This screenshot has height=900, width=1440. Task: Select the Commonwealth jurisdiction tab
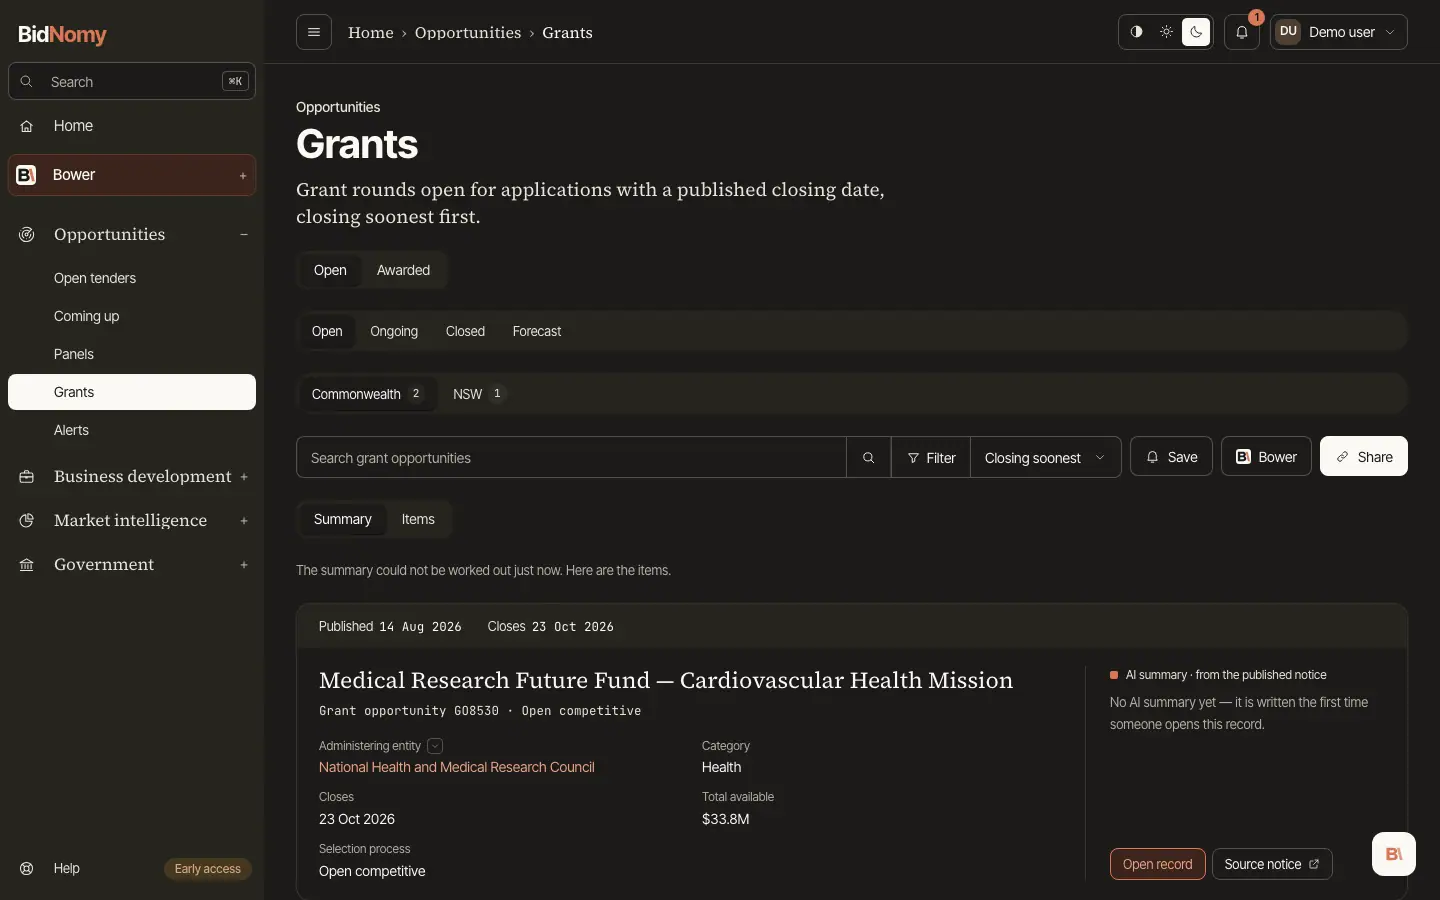click(x=368, y=394)
